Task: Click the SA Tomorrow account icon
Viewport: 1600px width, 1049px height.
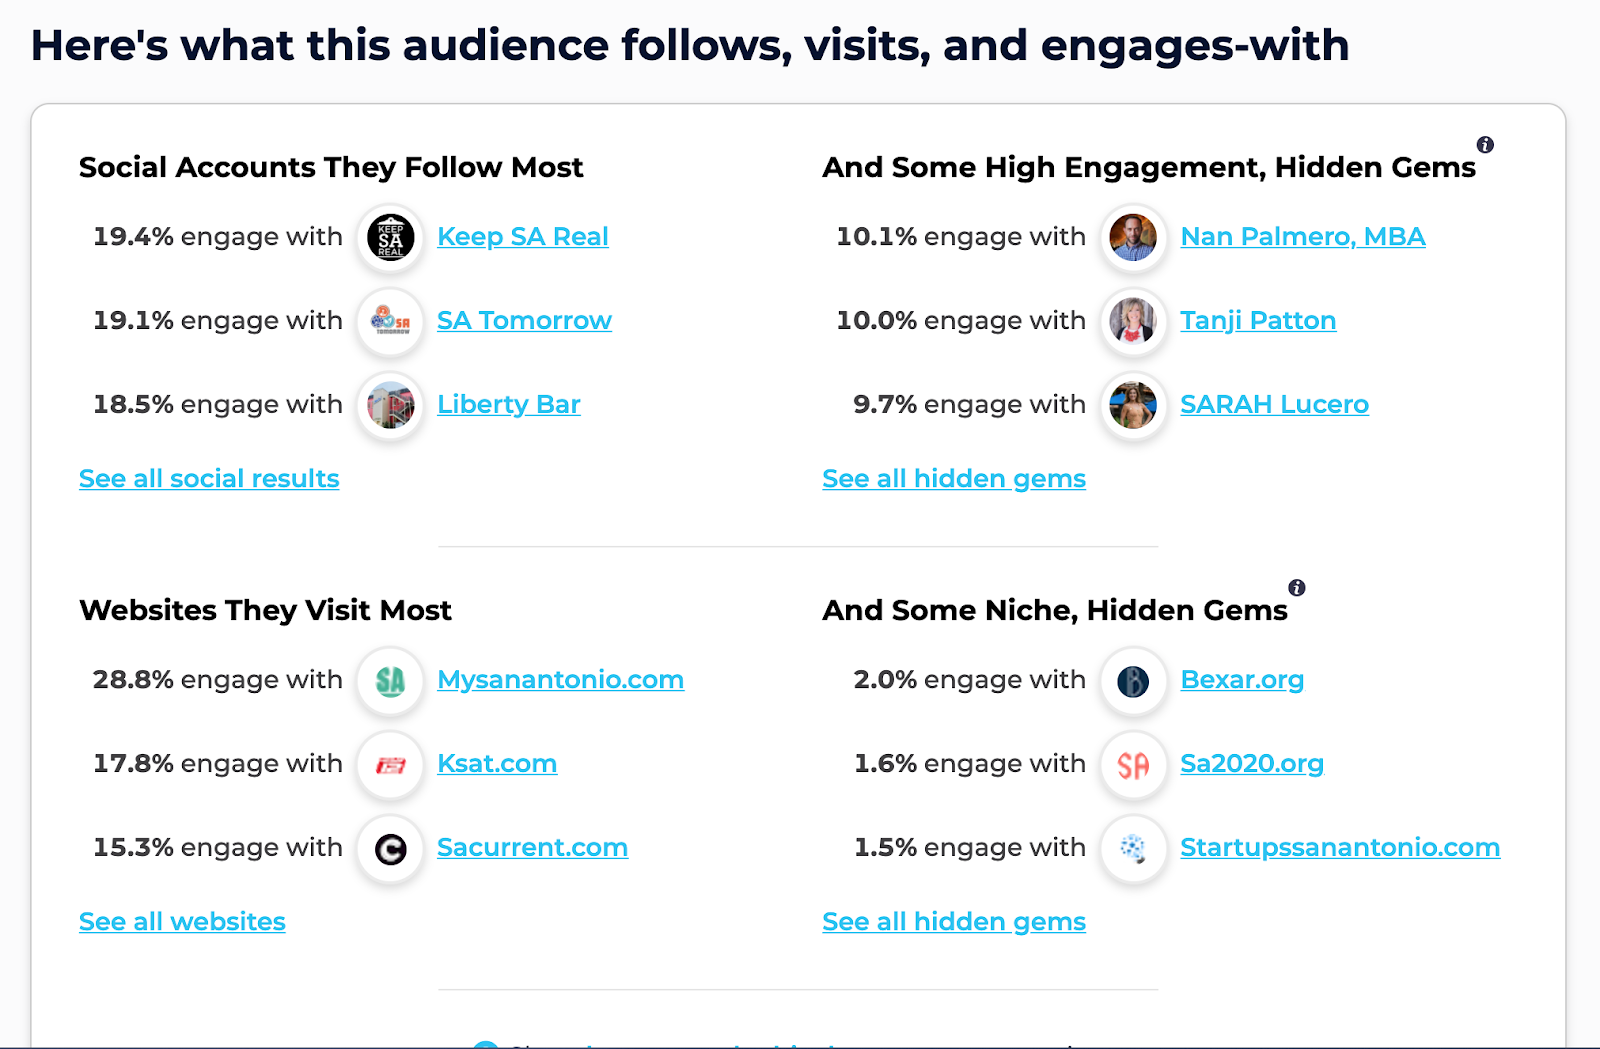Action: 391,322
